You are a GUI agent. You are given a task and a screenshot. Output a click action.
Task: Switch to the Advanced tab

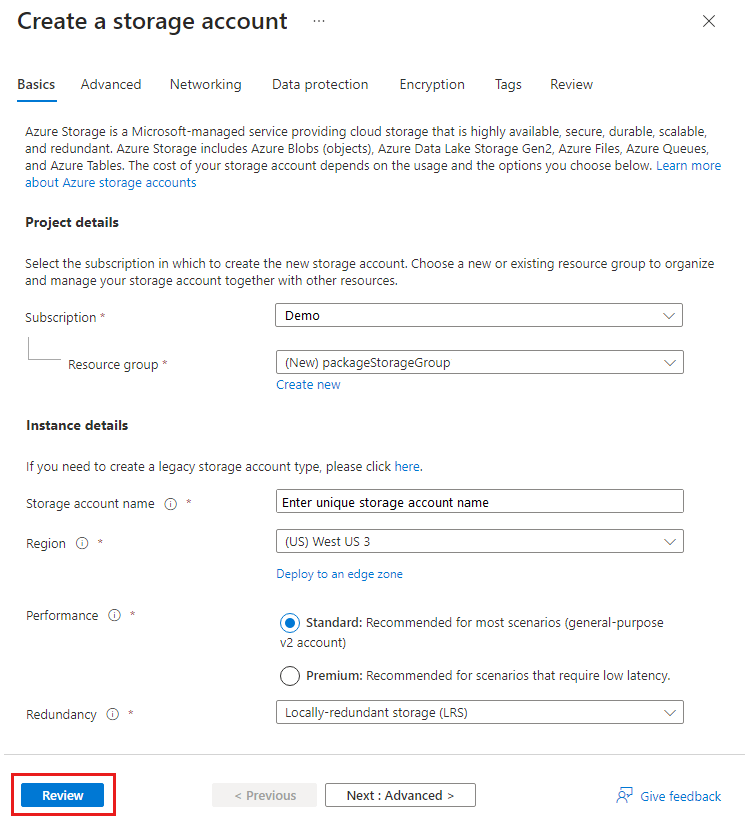111,85
